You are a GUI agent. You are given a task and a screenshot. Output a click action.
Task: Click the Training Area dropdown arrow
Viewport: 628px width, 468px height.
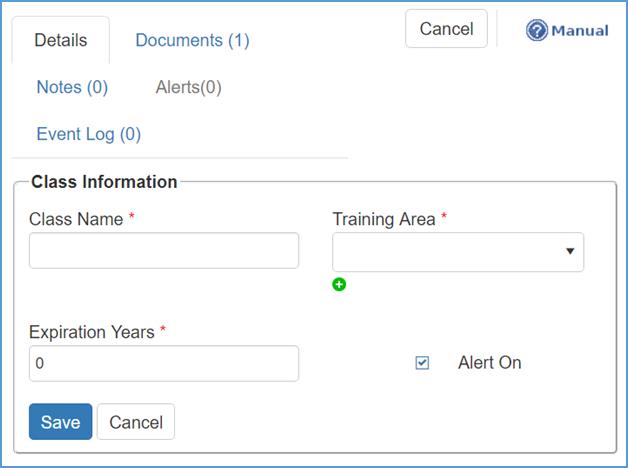pyautogui.click(x=570, y=252)
